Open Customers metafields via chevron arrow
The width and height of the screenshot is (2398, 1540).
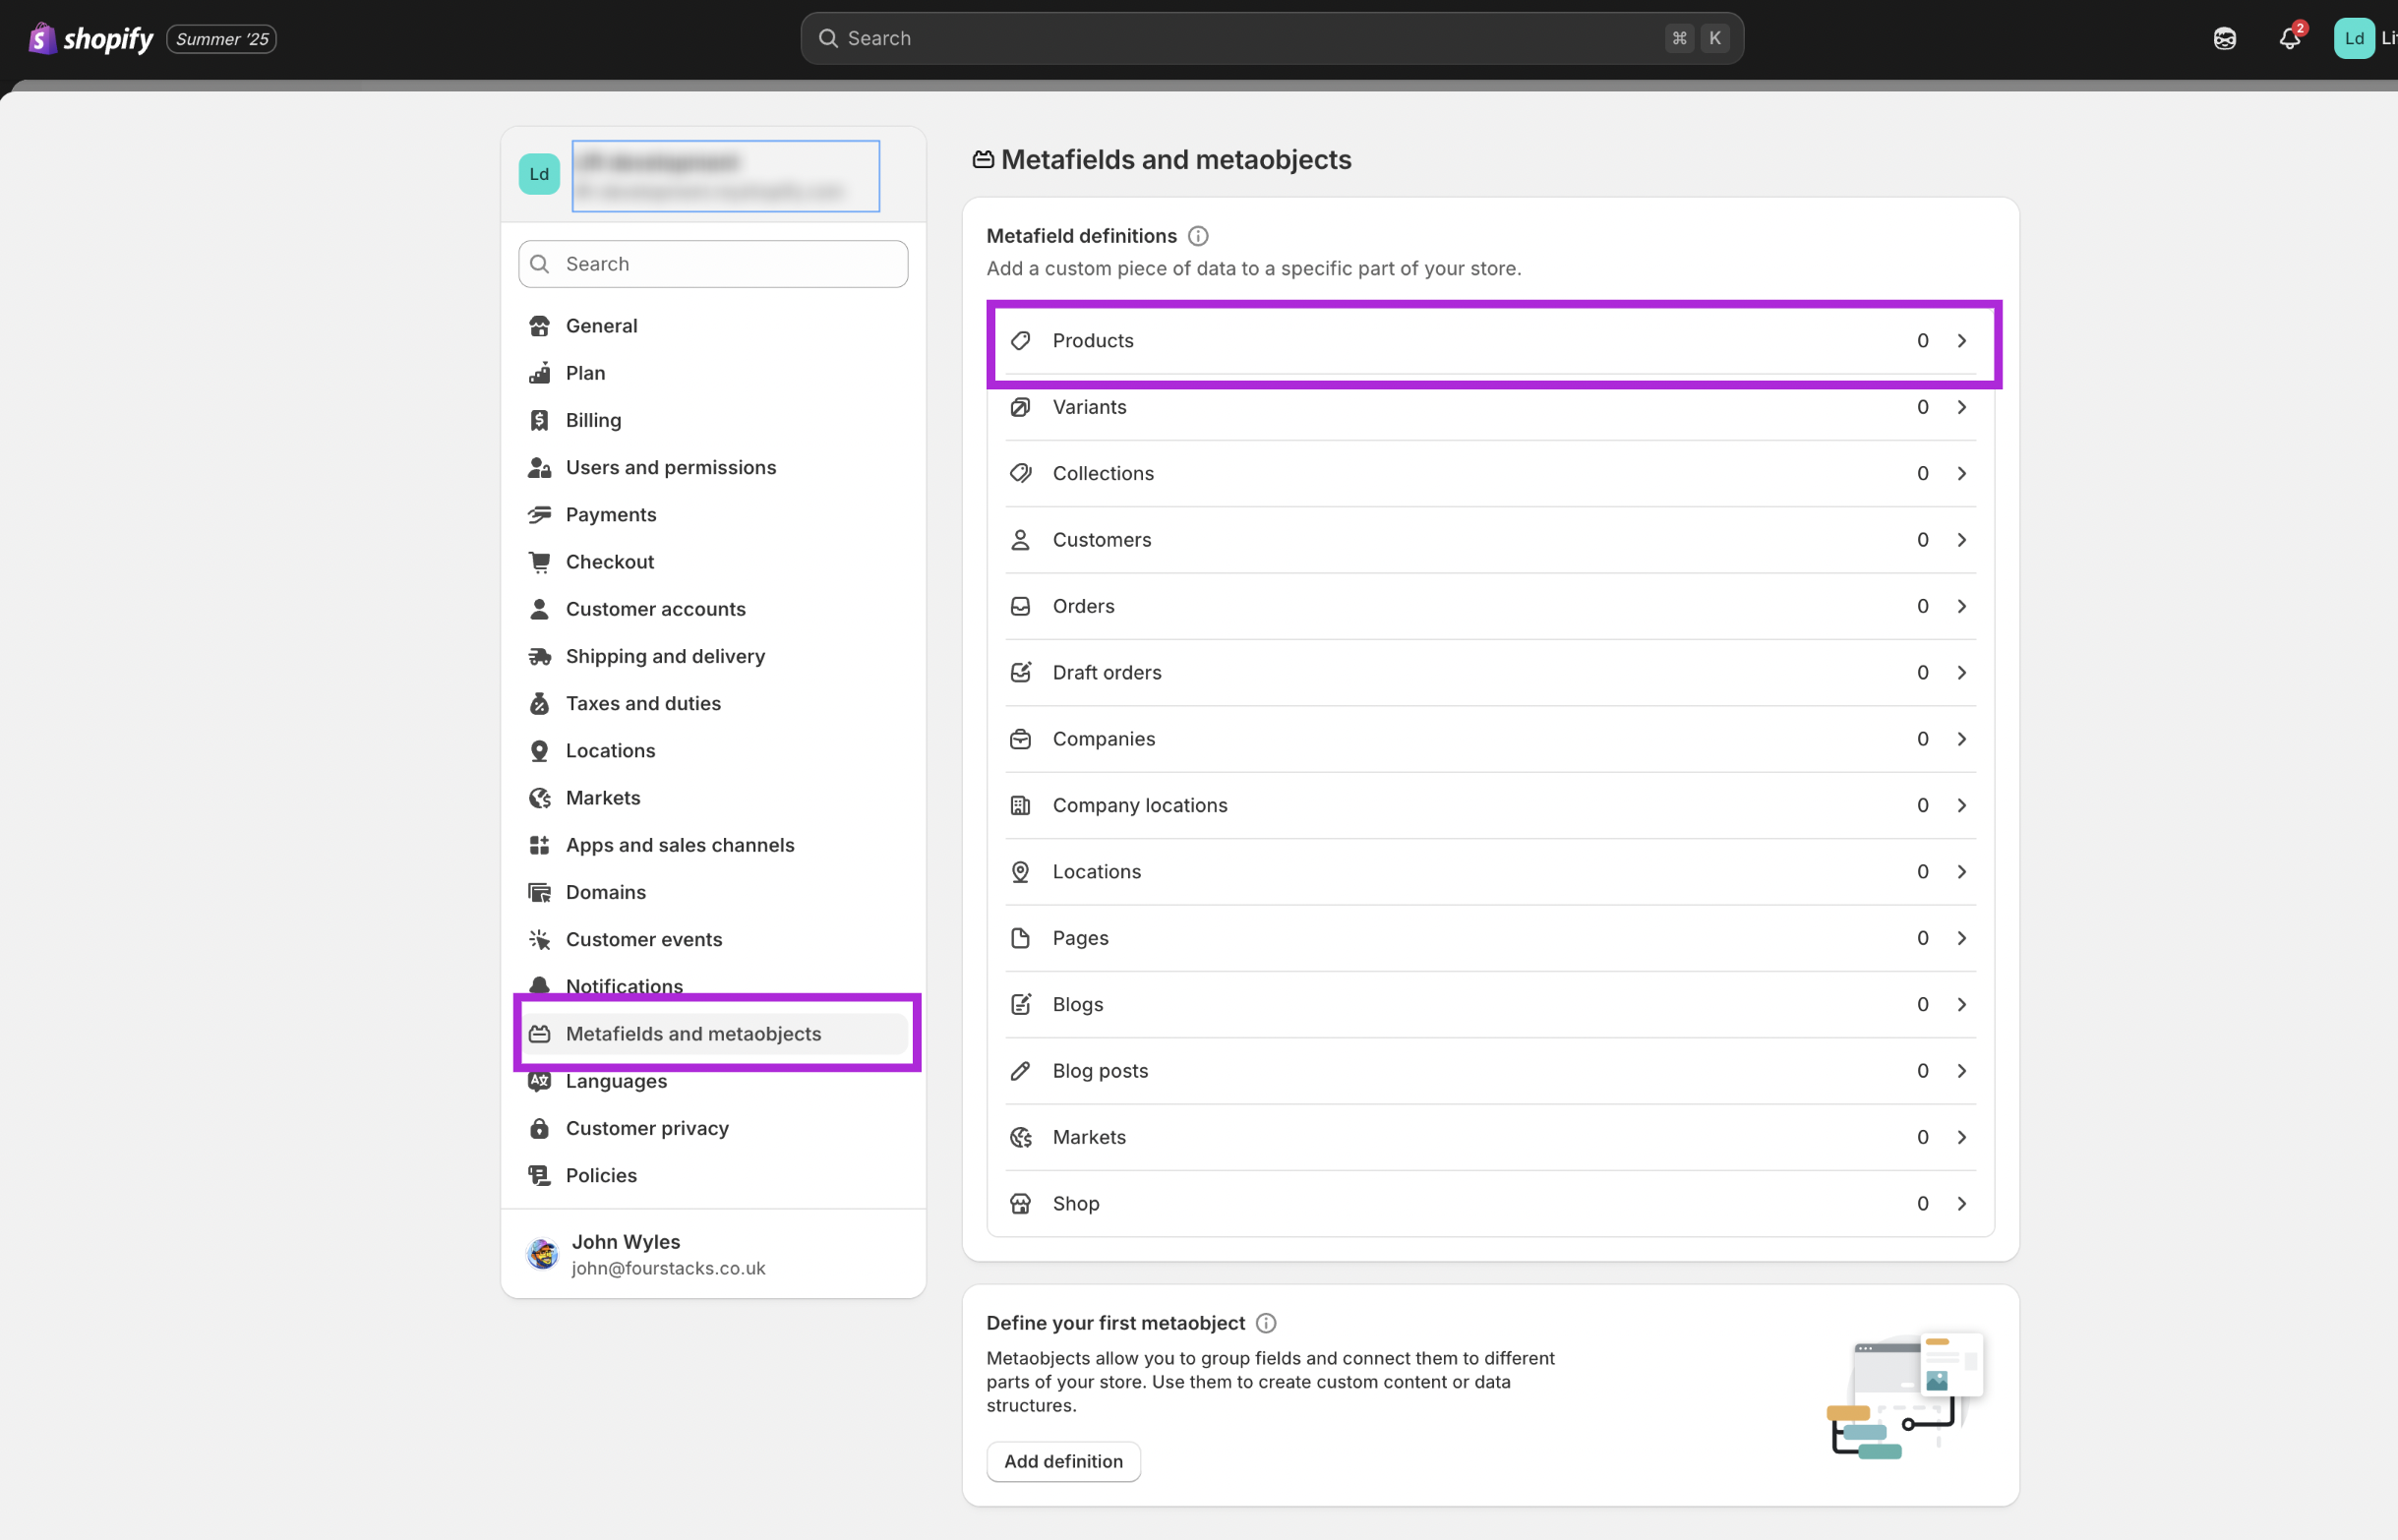pyautogui.click(x=1961, y=540)
